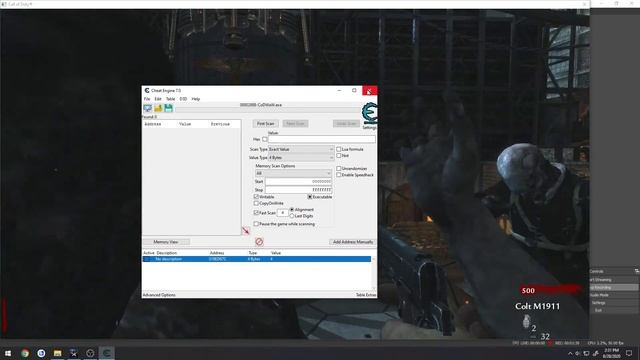Click Studio Mode in OBS controls

[613, 295]
